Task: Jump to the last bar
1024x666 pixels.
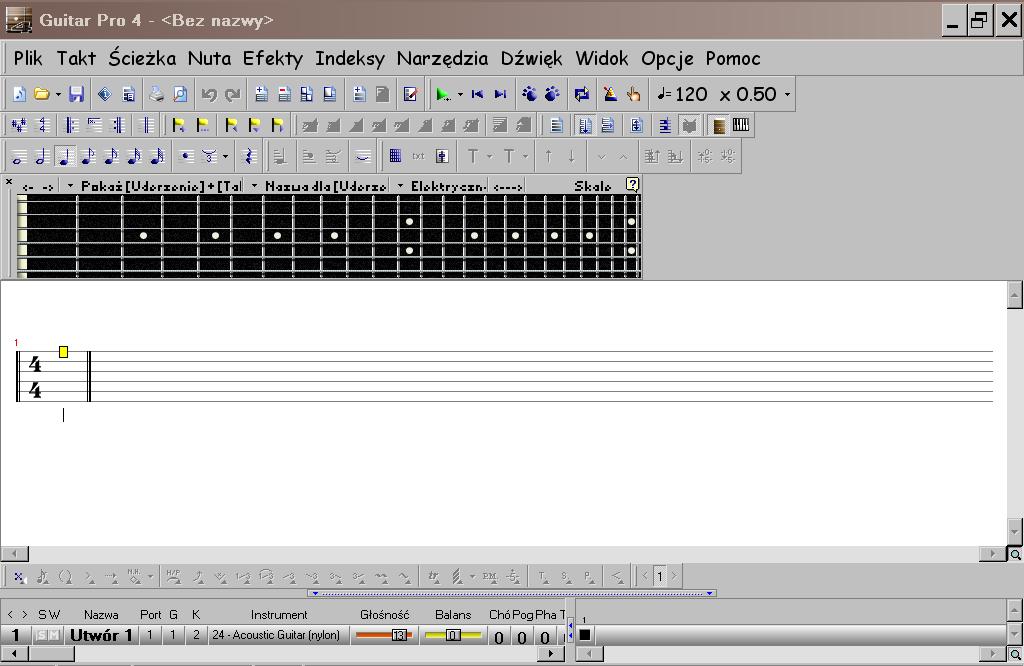Action: tap(500, 95)
